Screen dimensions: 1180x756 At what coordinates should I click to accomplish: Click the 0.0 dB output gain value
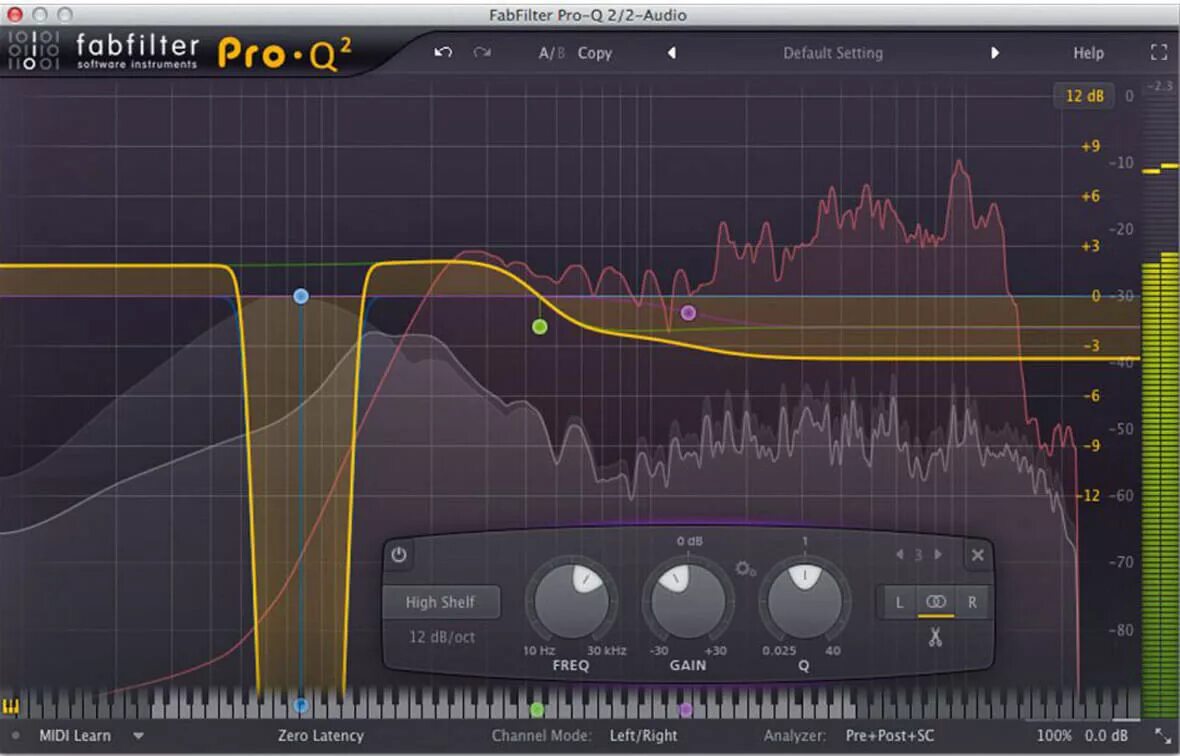click(1106, 736)
